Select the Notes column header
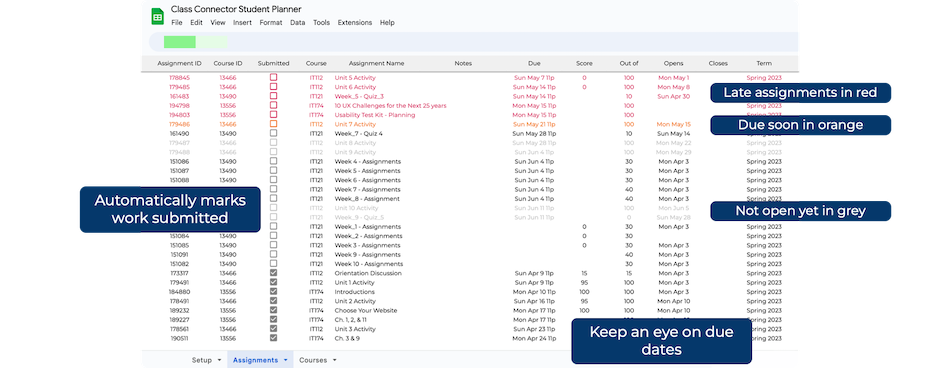The image size is (940, 368). 463,64
